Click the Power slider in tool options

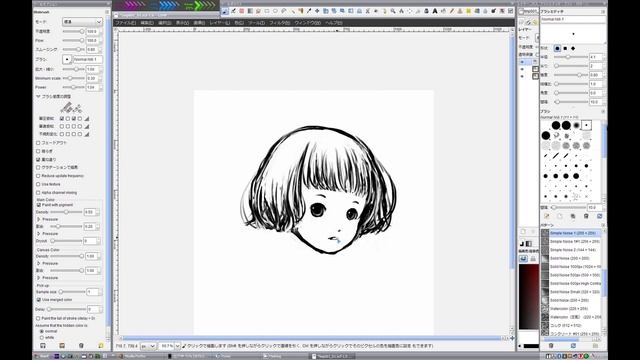pos(73,87)
